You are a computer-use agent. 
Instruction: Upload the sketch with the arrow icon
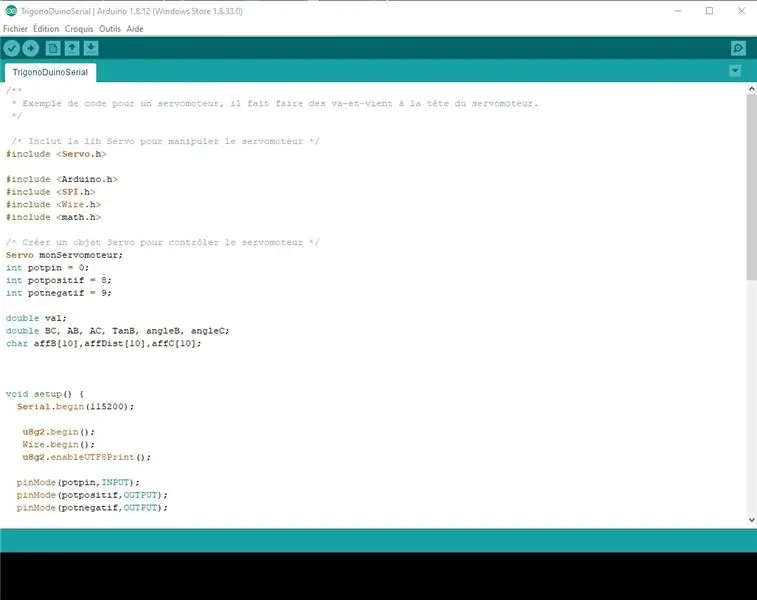[30, 48]
